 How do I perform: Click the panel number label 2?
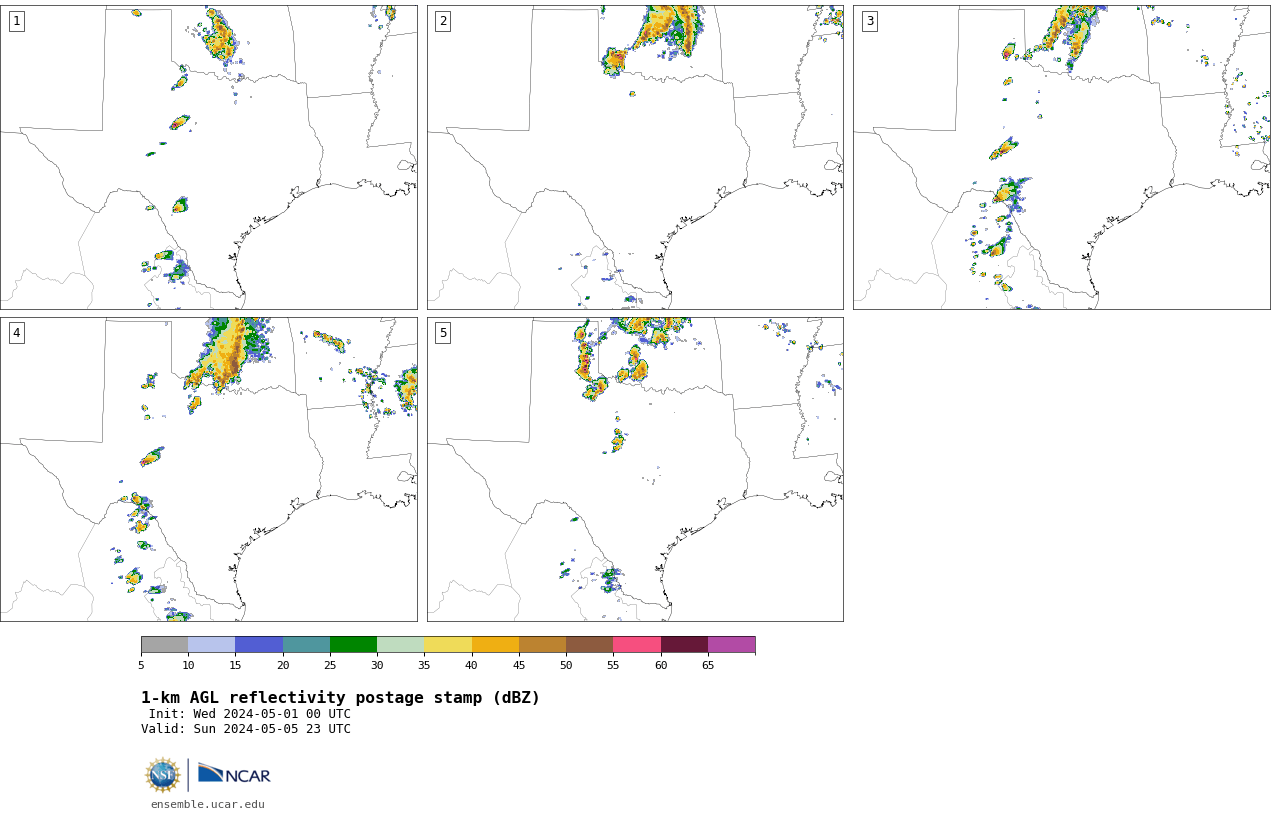click(x=443, y=21)
